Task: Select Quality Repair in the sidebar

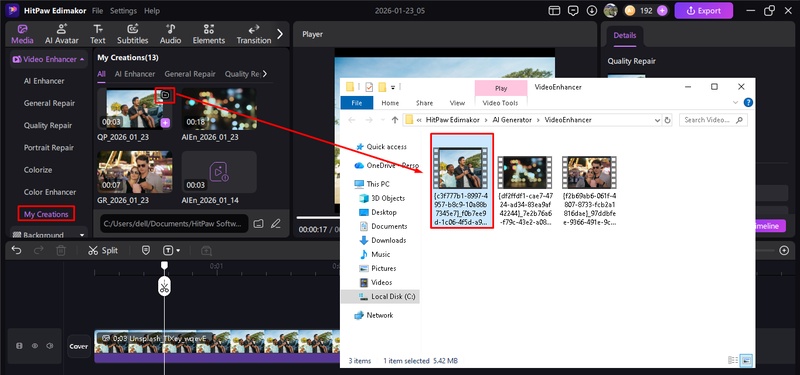Action: click(x=47, y=126)
